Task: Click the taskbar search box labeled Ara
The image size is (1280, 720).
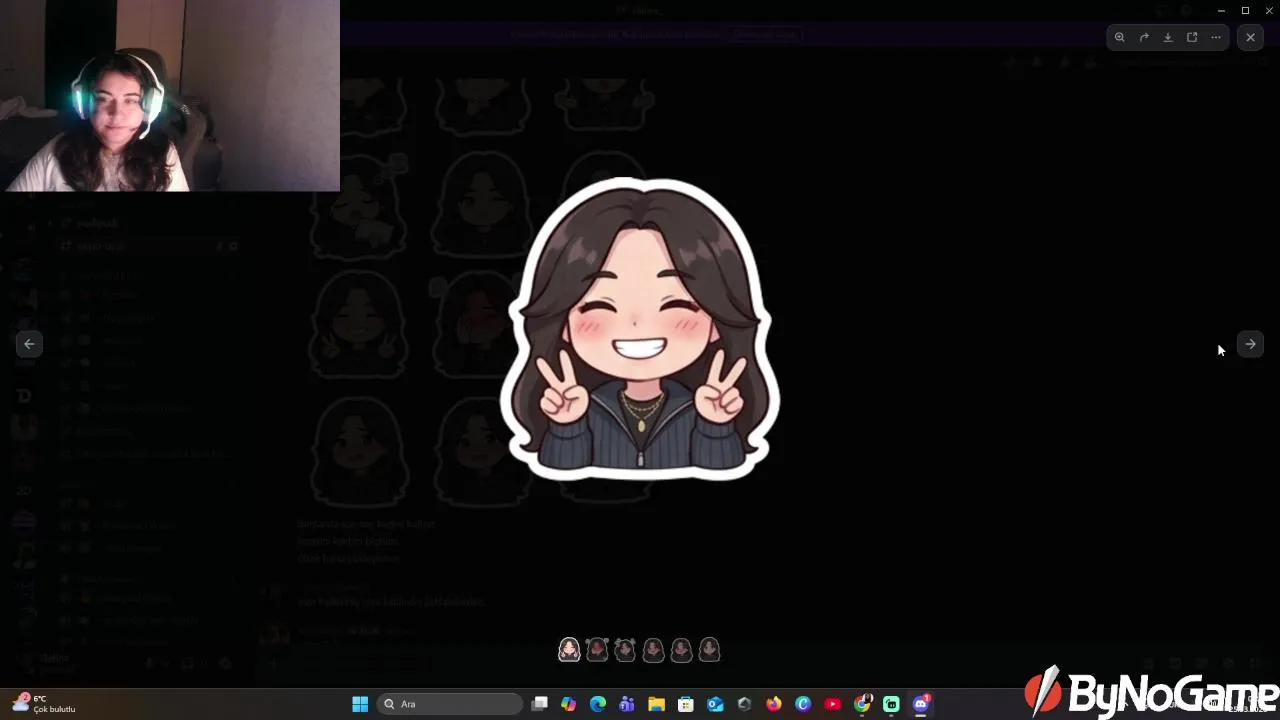Action: pyautogui.click(x=450, y=704)
